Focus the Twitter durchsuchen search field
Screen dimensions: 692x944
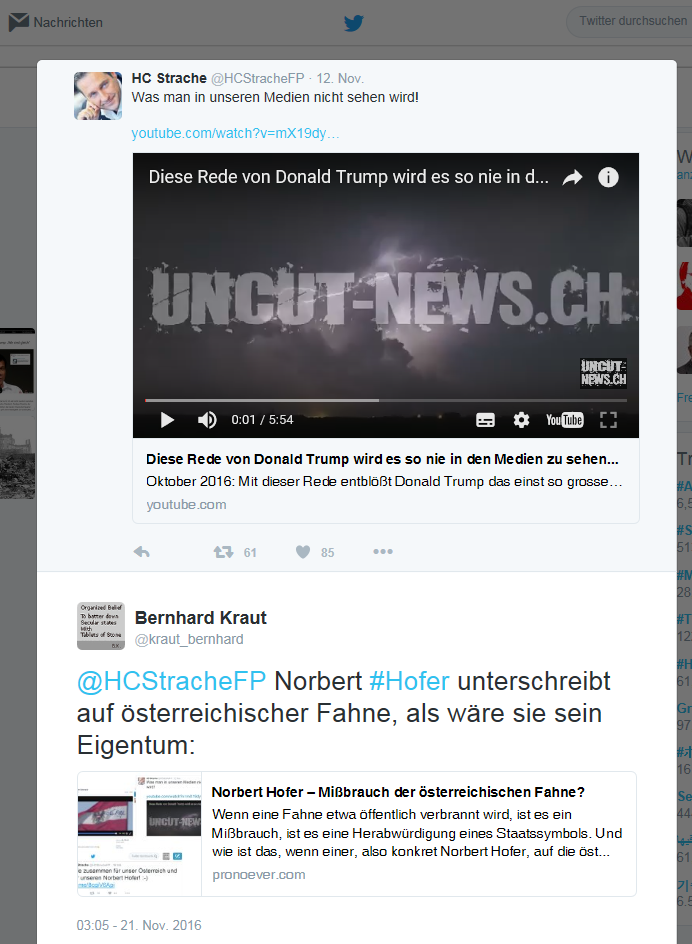point(631,22)
